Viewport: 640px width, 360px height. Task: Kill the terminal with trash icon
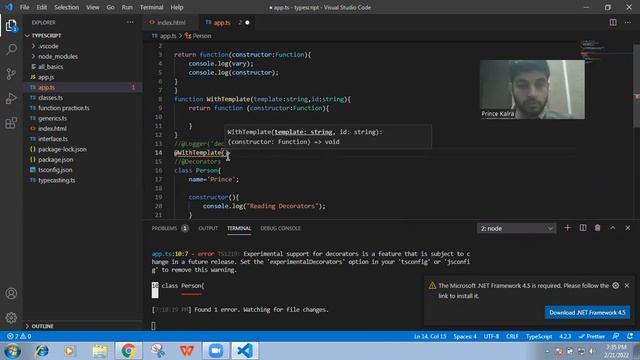pos(598,228)
